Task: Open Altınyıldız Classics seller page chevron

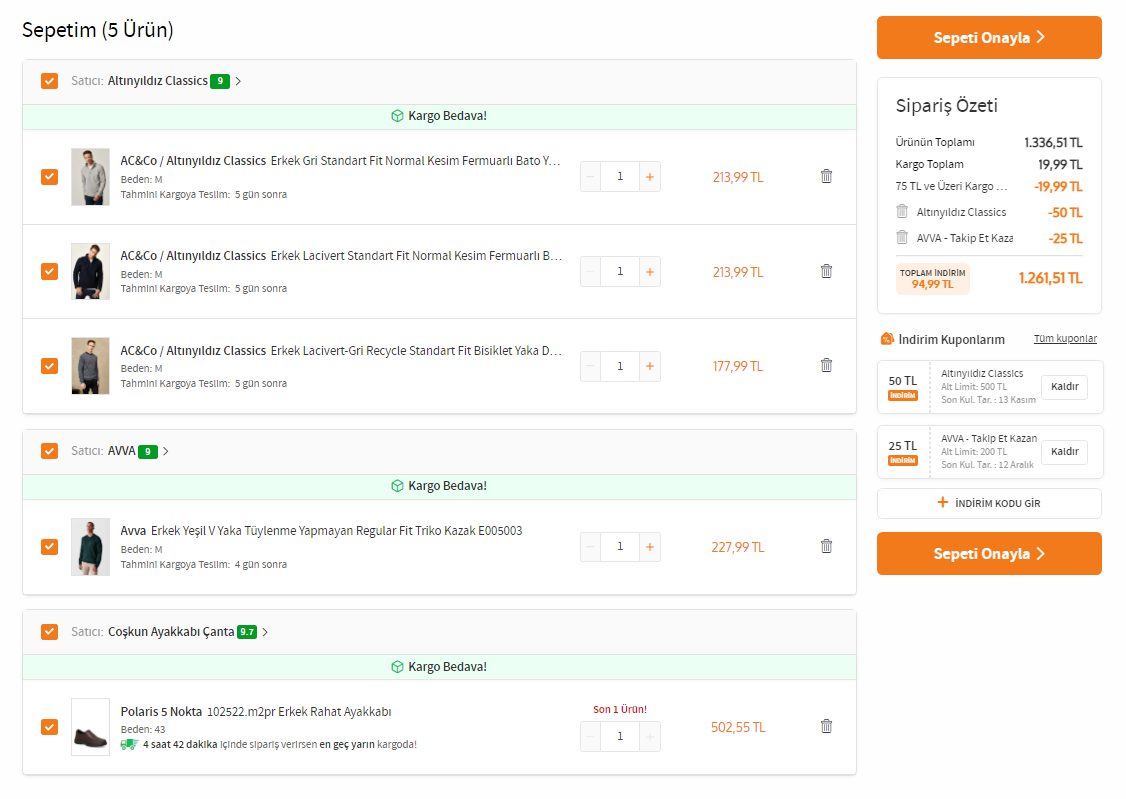Action: (238, 81)
